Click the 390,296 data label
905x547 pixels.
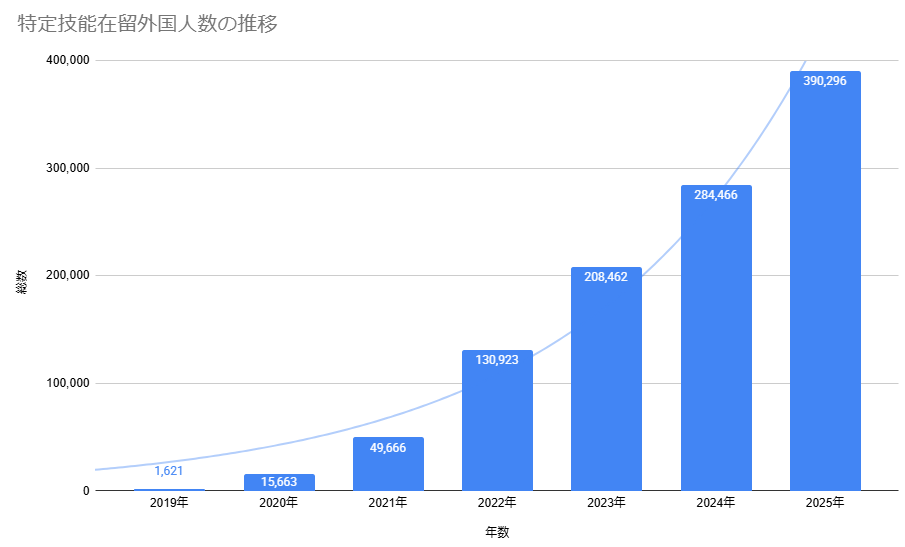point(825,80)
